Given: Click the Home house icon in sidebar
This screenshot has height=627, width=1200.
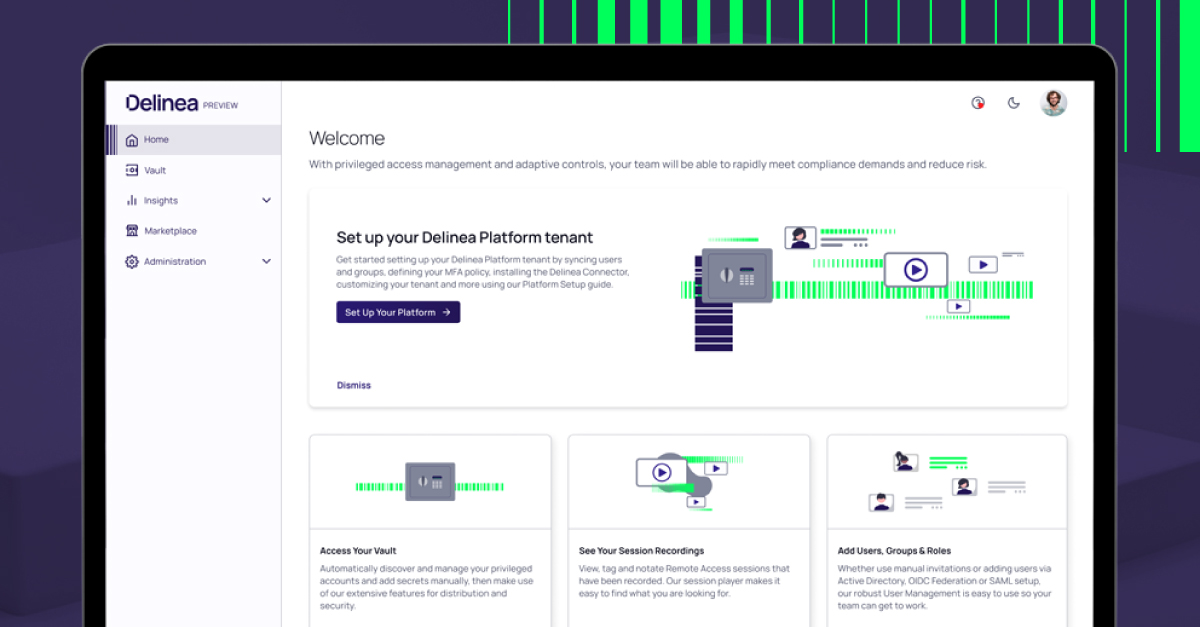Looking at the screenshot, I should tap(132, 140).
